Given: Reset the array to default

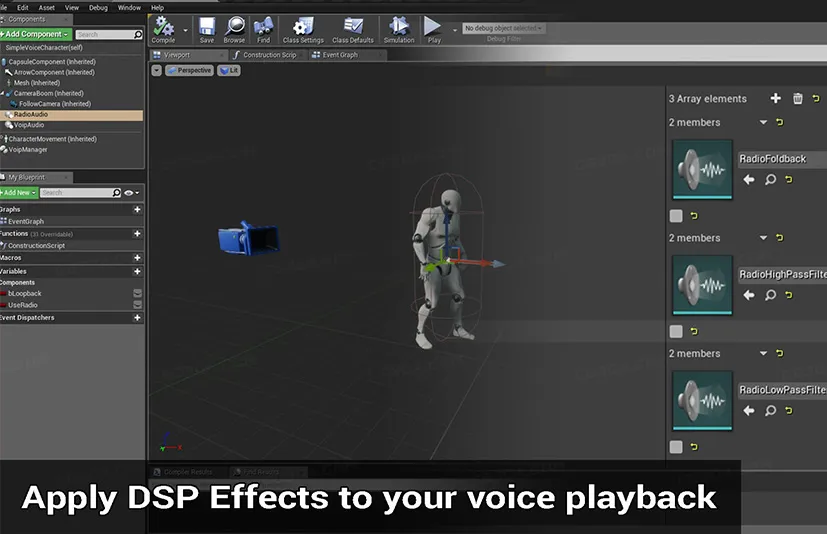Looking at the screenshot, I should (816, 99).
